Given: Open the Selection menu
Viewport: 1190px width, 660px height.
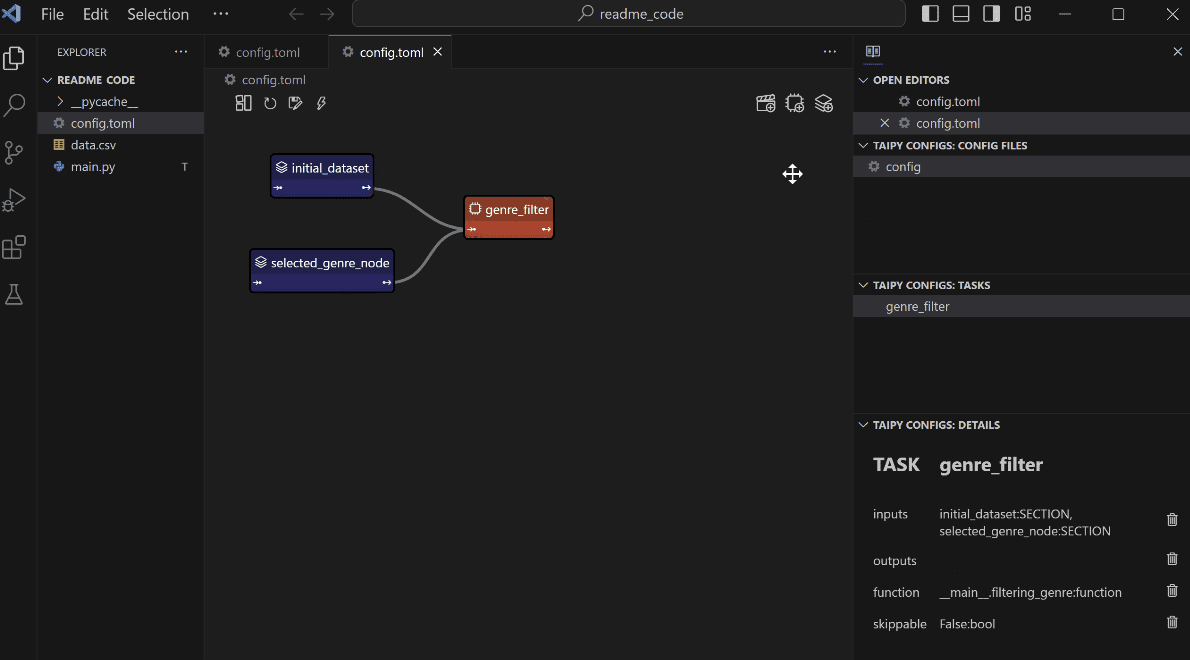Looking at the screenshot, I should [x=158, y=14].
